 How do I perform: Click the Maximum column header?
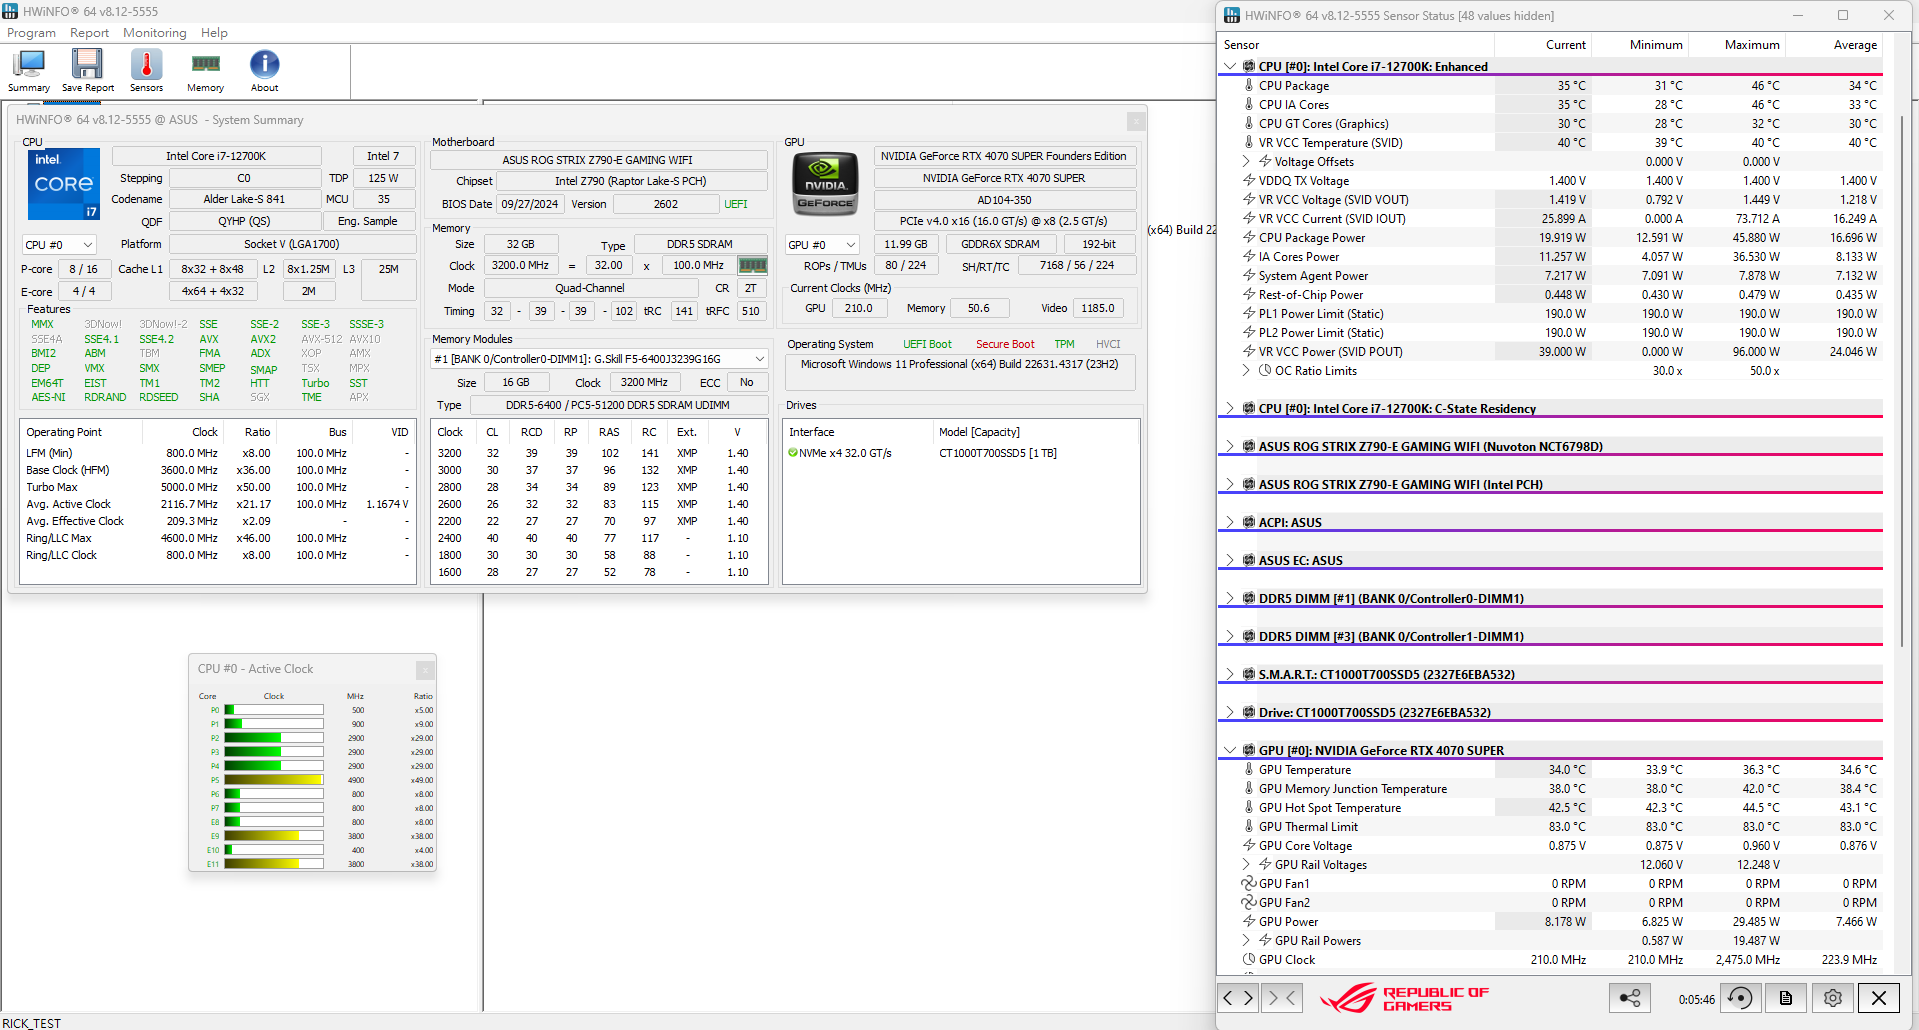coord(1737,45)
